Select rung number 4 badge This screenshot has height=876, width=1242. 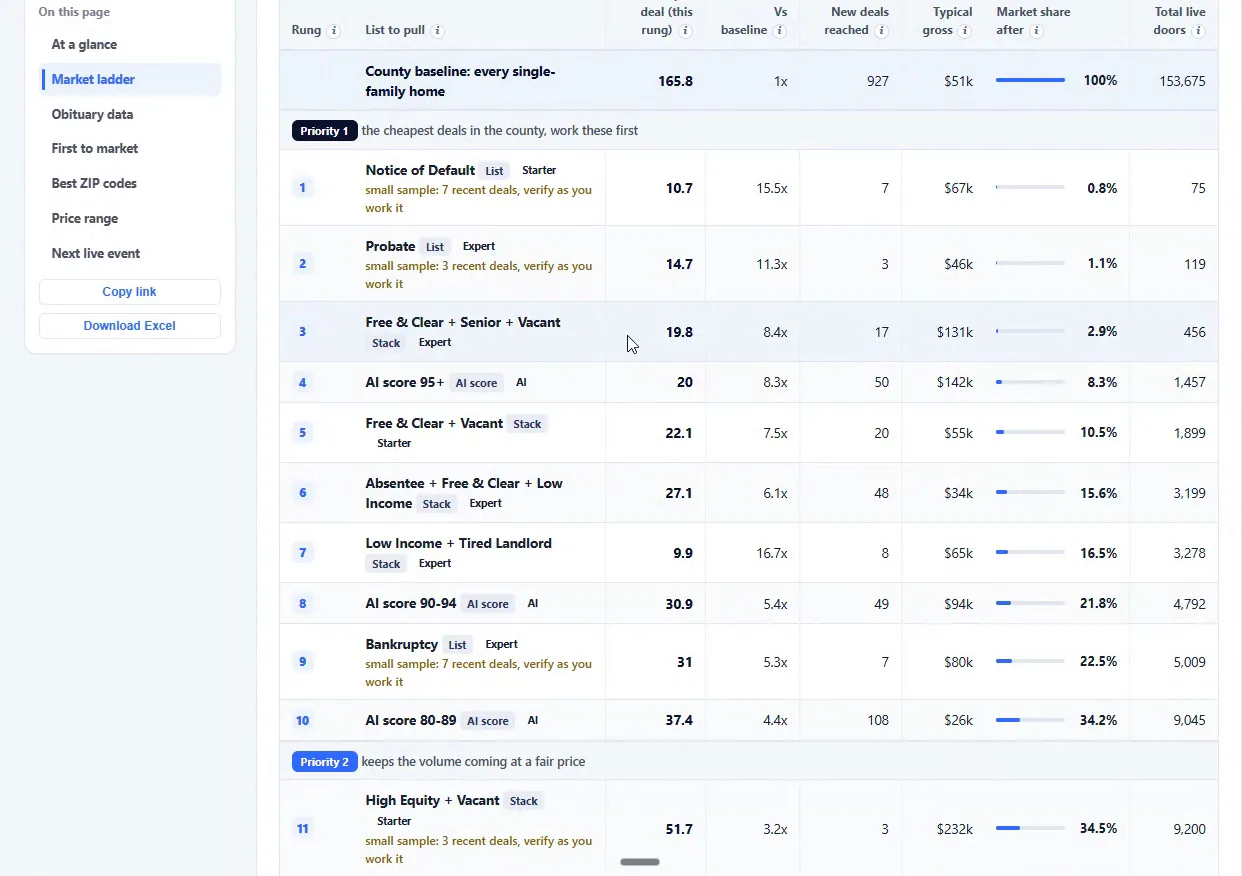(302, 383)
